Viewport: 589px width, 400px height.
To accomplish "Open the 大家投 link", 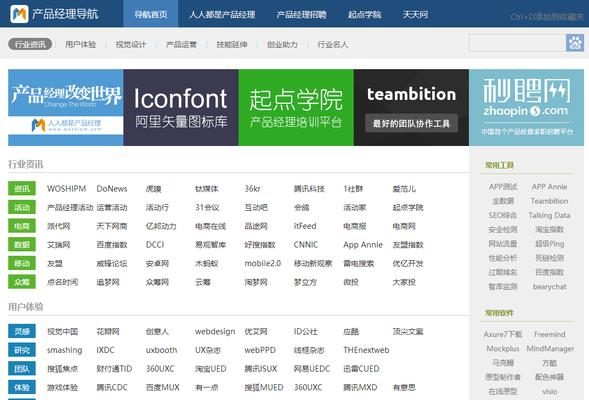I will pyautogui.click(x=404, y=282).
